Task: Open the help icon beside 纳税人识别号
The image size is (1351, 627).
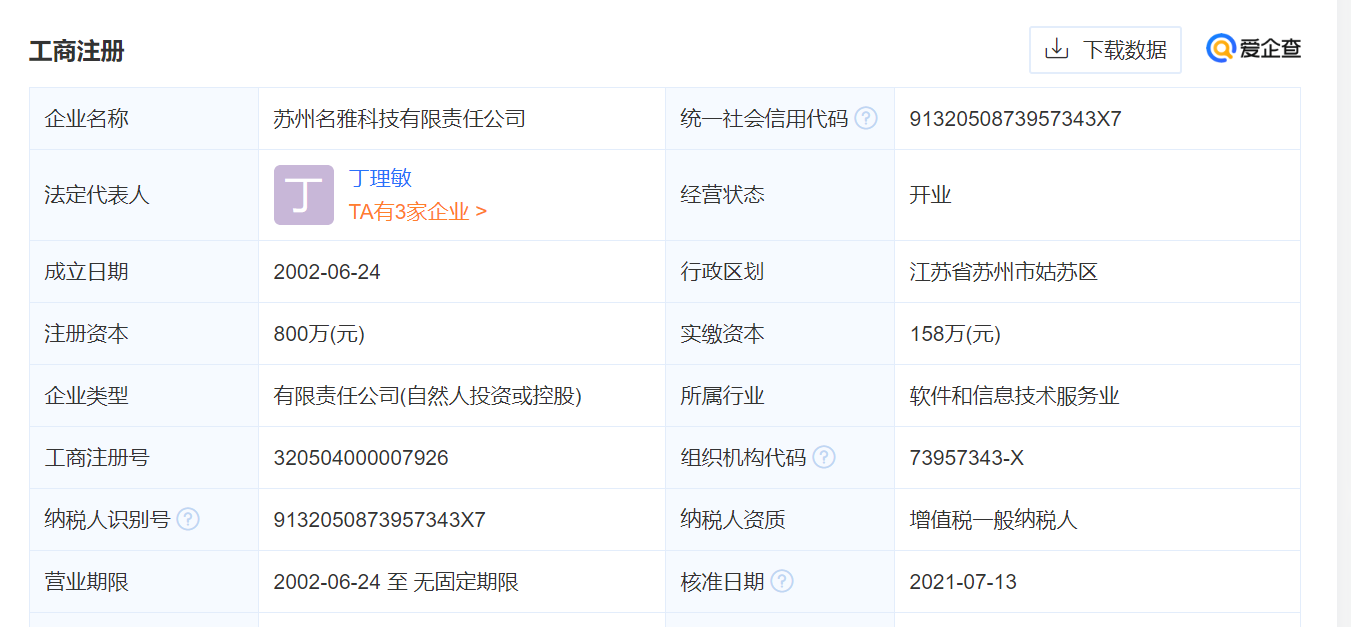Action: pyautogui.click(x=188, y=520)
